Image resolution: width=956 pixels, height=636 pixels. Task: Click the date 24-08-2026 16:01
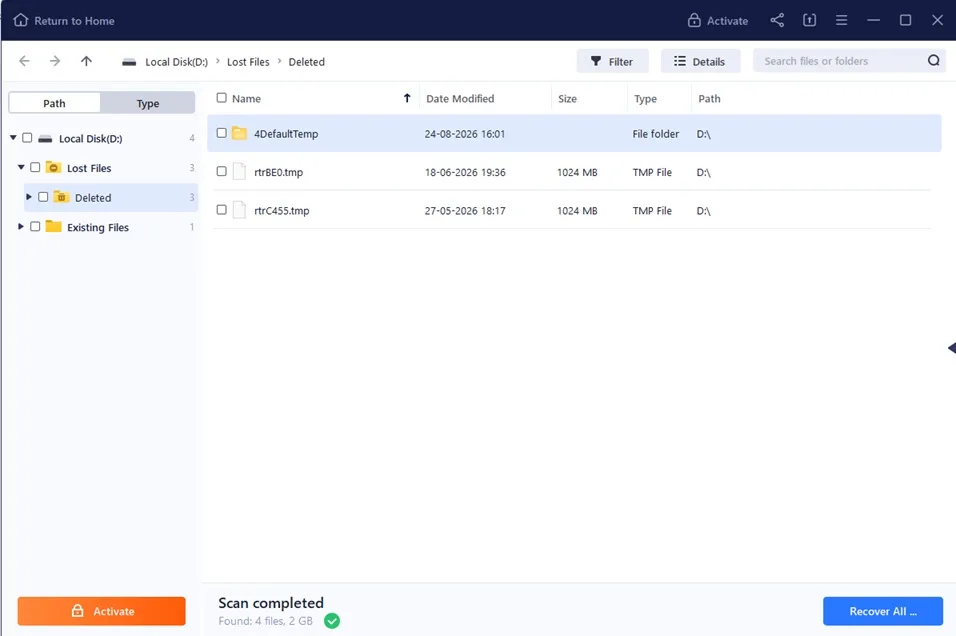pos(465,134)
